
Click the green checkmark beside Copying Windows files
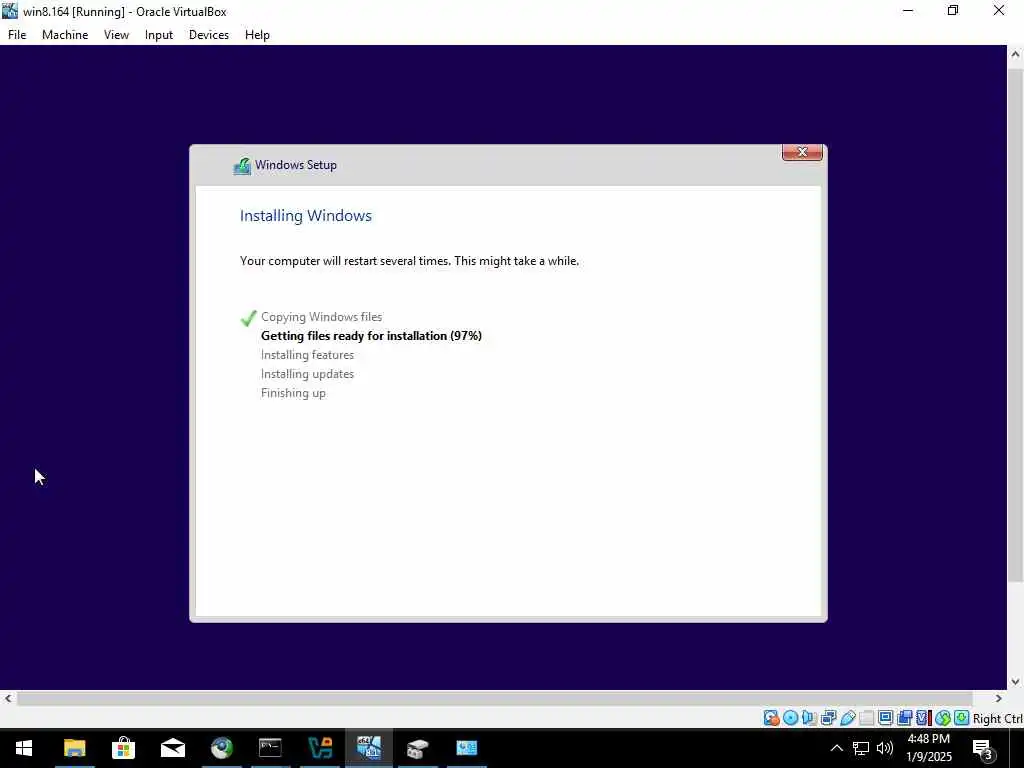click(x=248, y=318)
